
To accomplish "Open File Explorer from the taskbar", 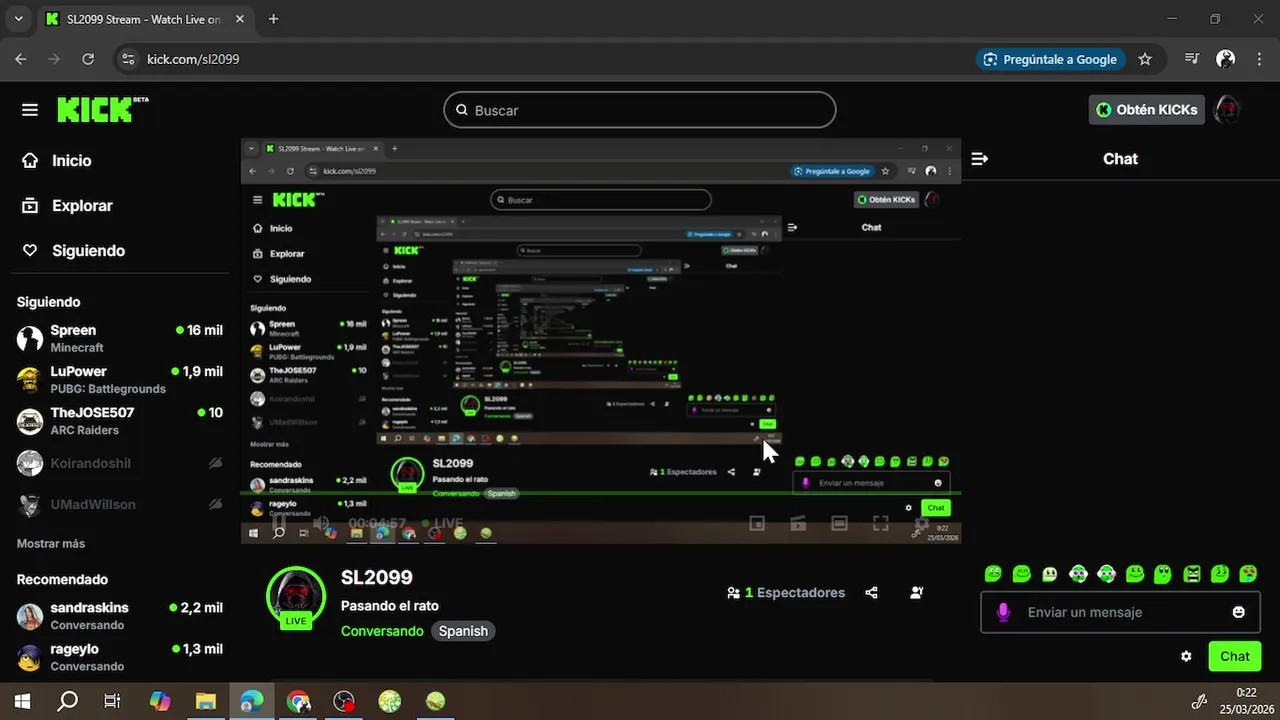I will click(x=205, y=701).
